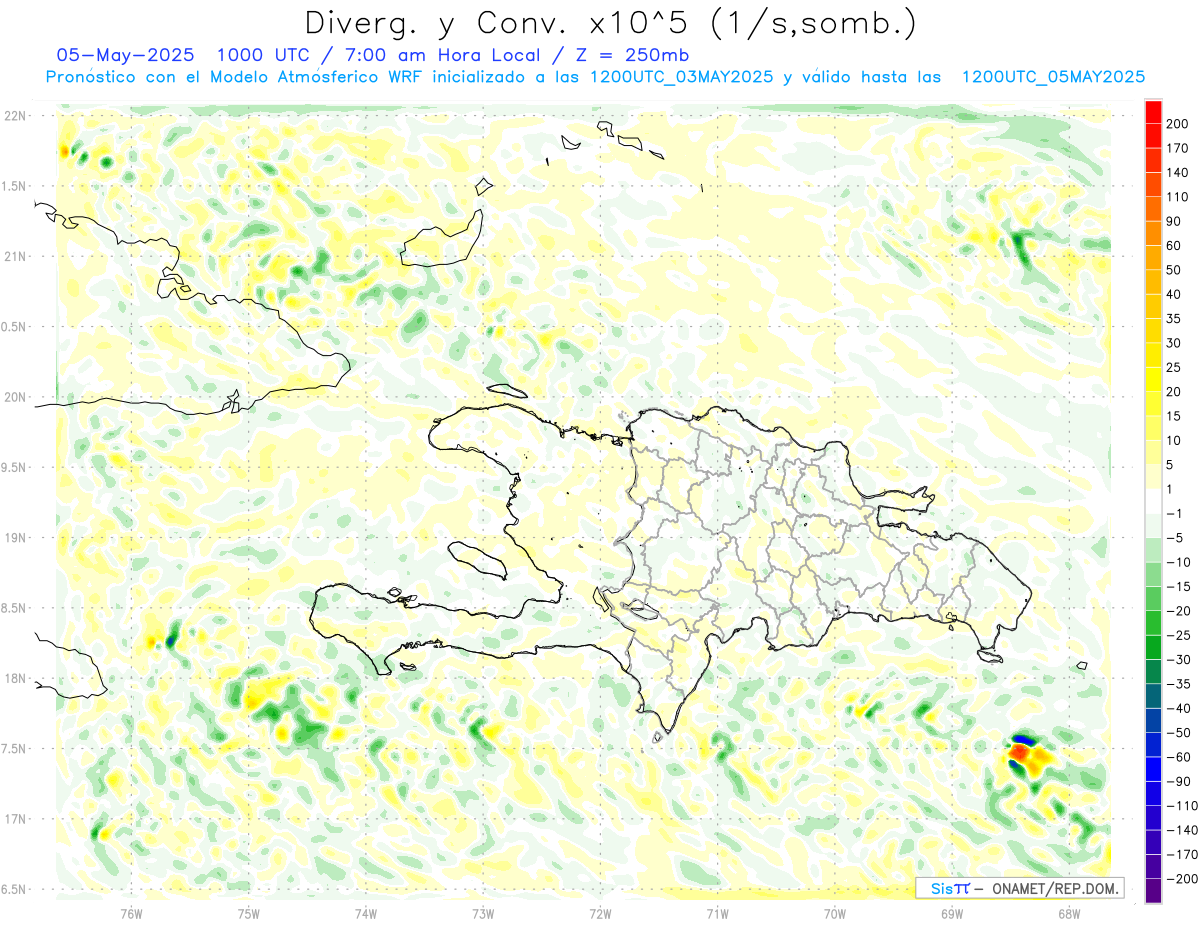Pick the legend swatch between -60 and -90

click(1153, 769)
